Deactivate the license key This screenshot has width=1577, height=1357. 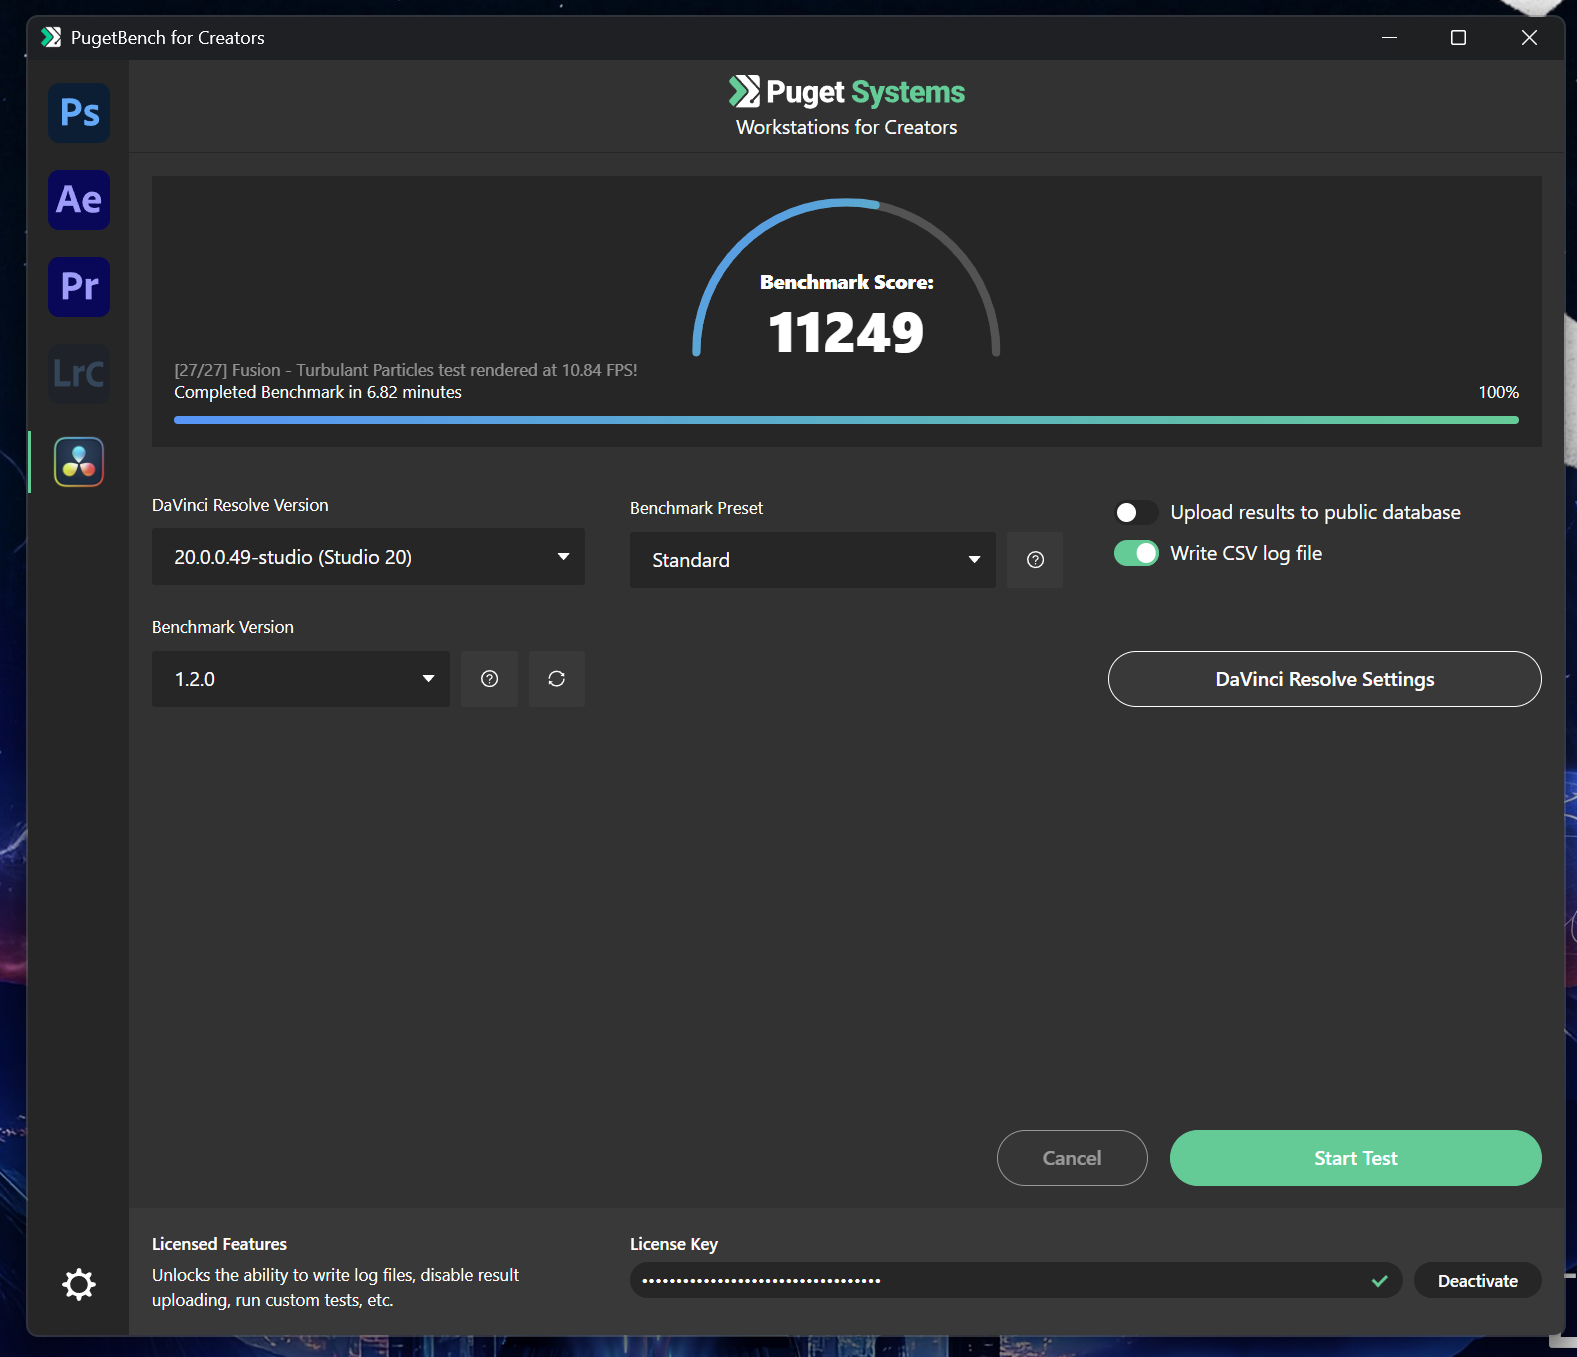[x=1478, y=1281]
